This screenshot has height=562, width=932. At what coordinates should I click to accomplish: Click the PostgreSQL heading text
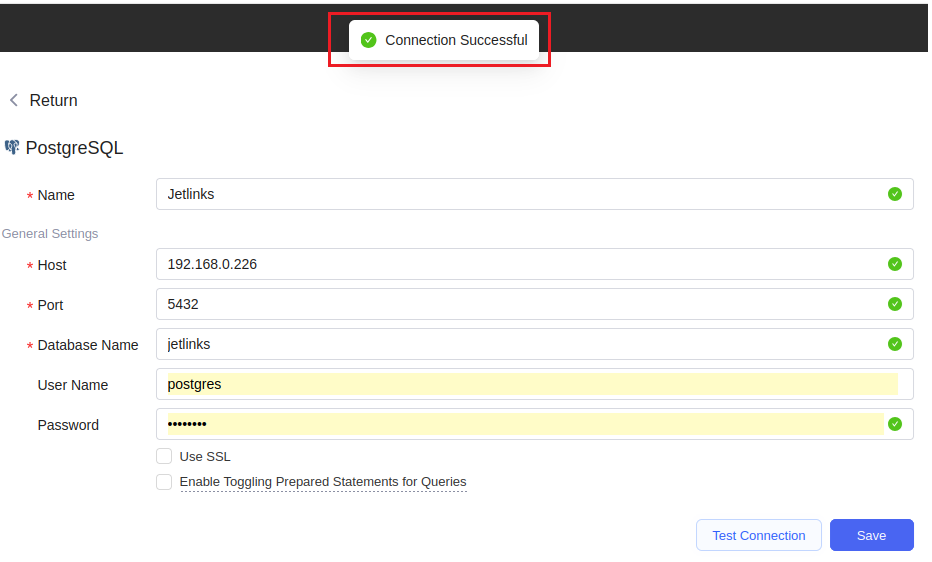(x=74, y=148)
